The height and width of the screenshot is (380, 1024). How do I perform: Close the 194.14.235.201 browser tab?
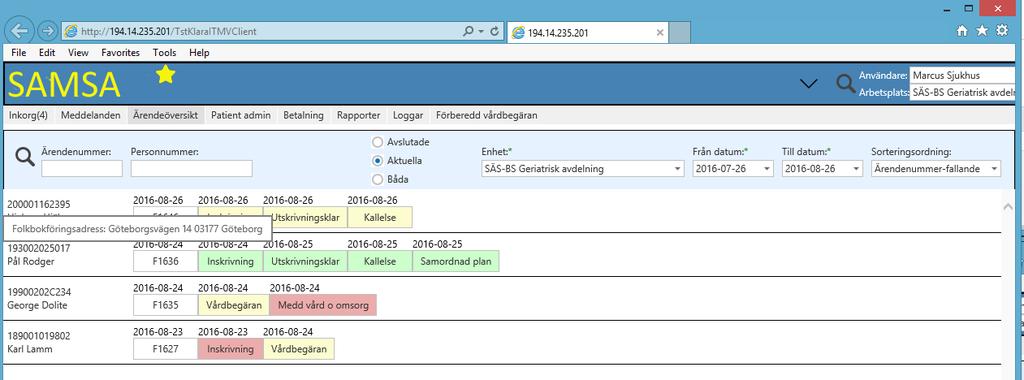(660, 32)
